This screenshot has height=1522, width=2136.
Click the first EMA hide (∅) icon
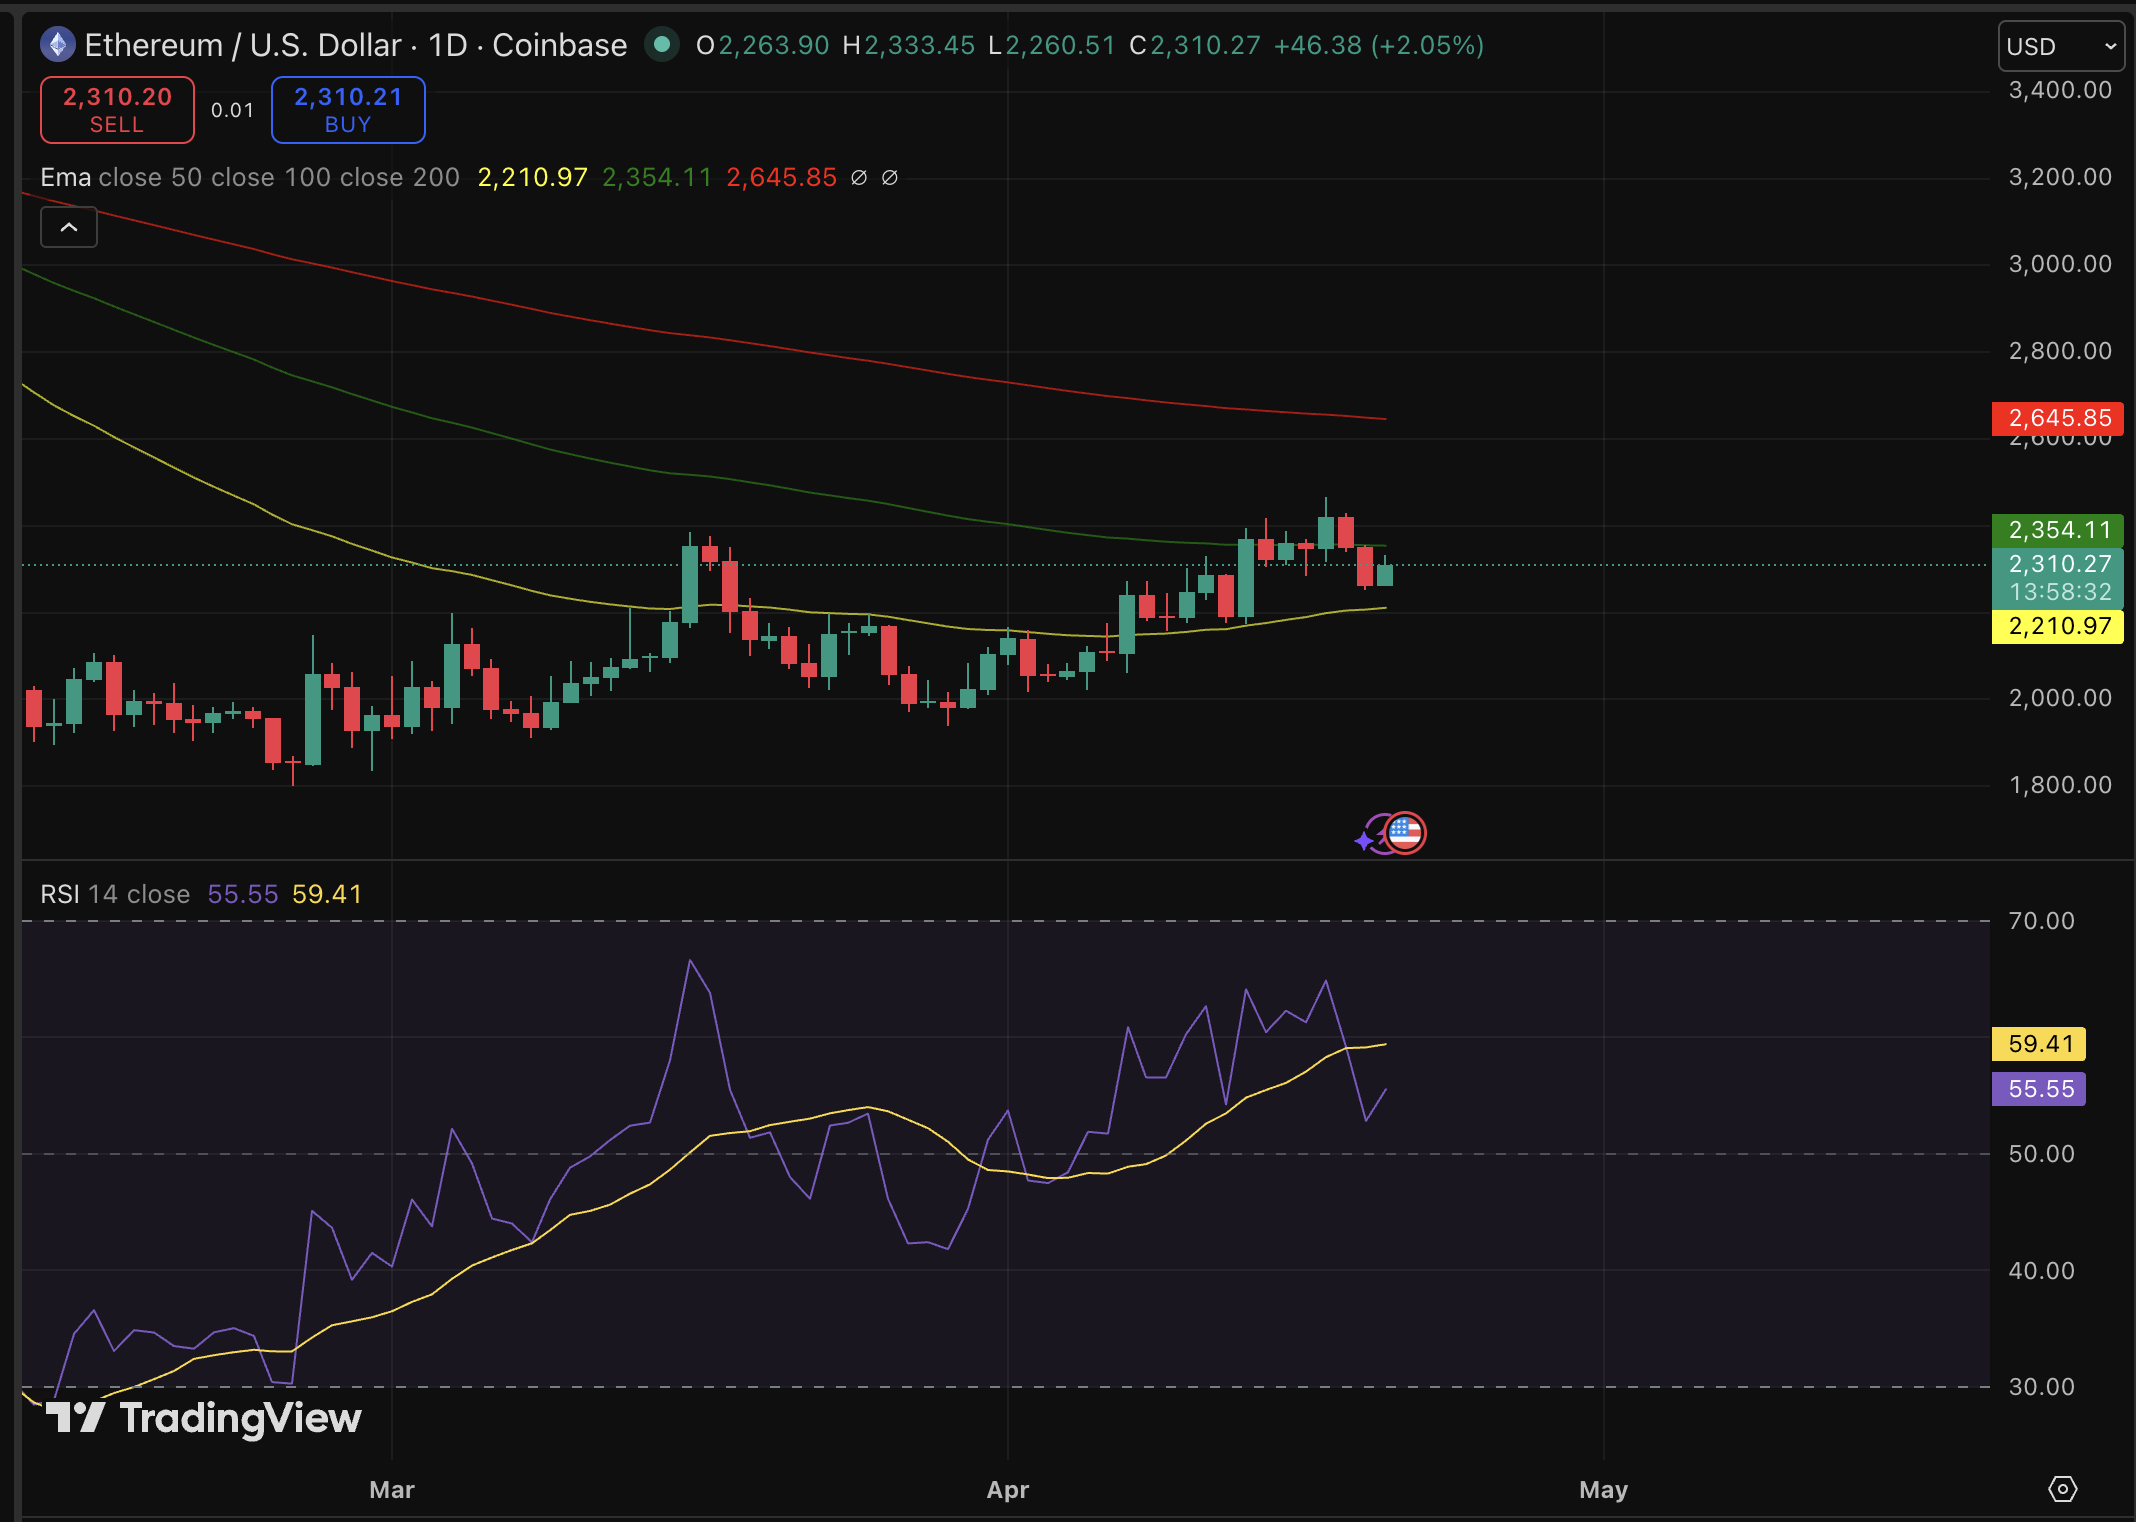click(x=858, y=178)
